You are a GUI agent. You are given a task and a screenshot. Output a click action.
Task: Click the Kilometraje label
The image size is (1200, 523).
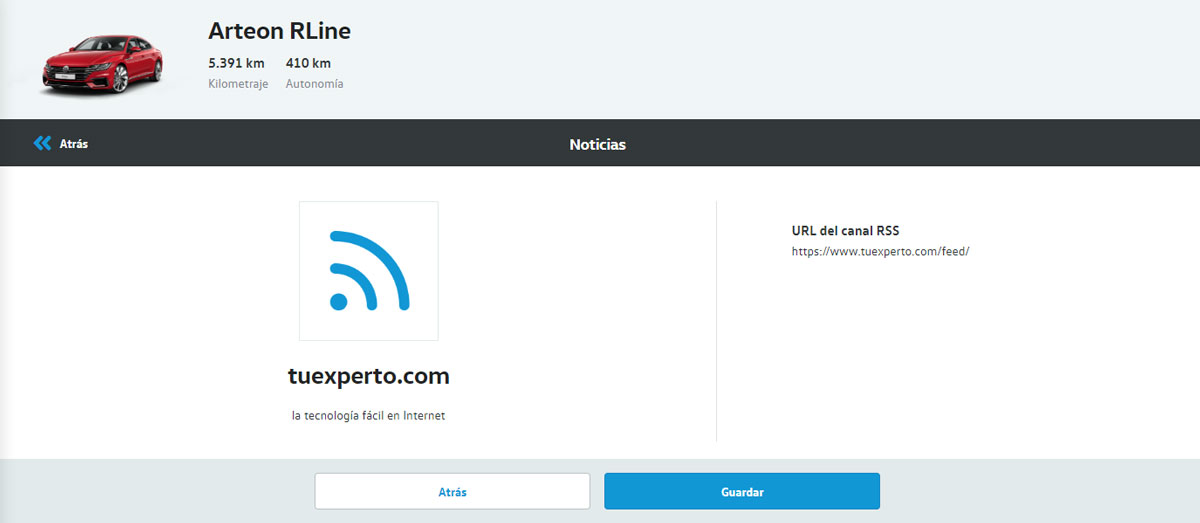point(238,84)
